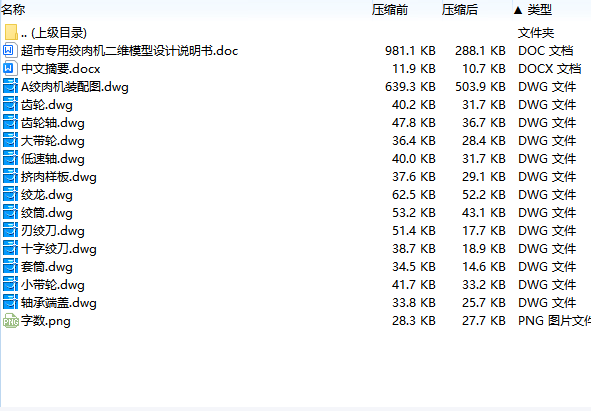
Task: Click the DOC 文档 type cell
Action: coord(545,51)
